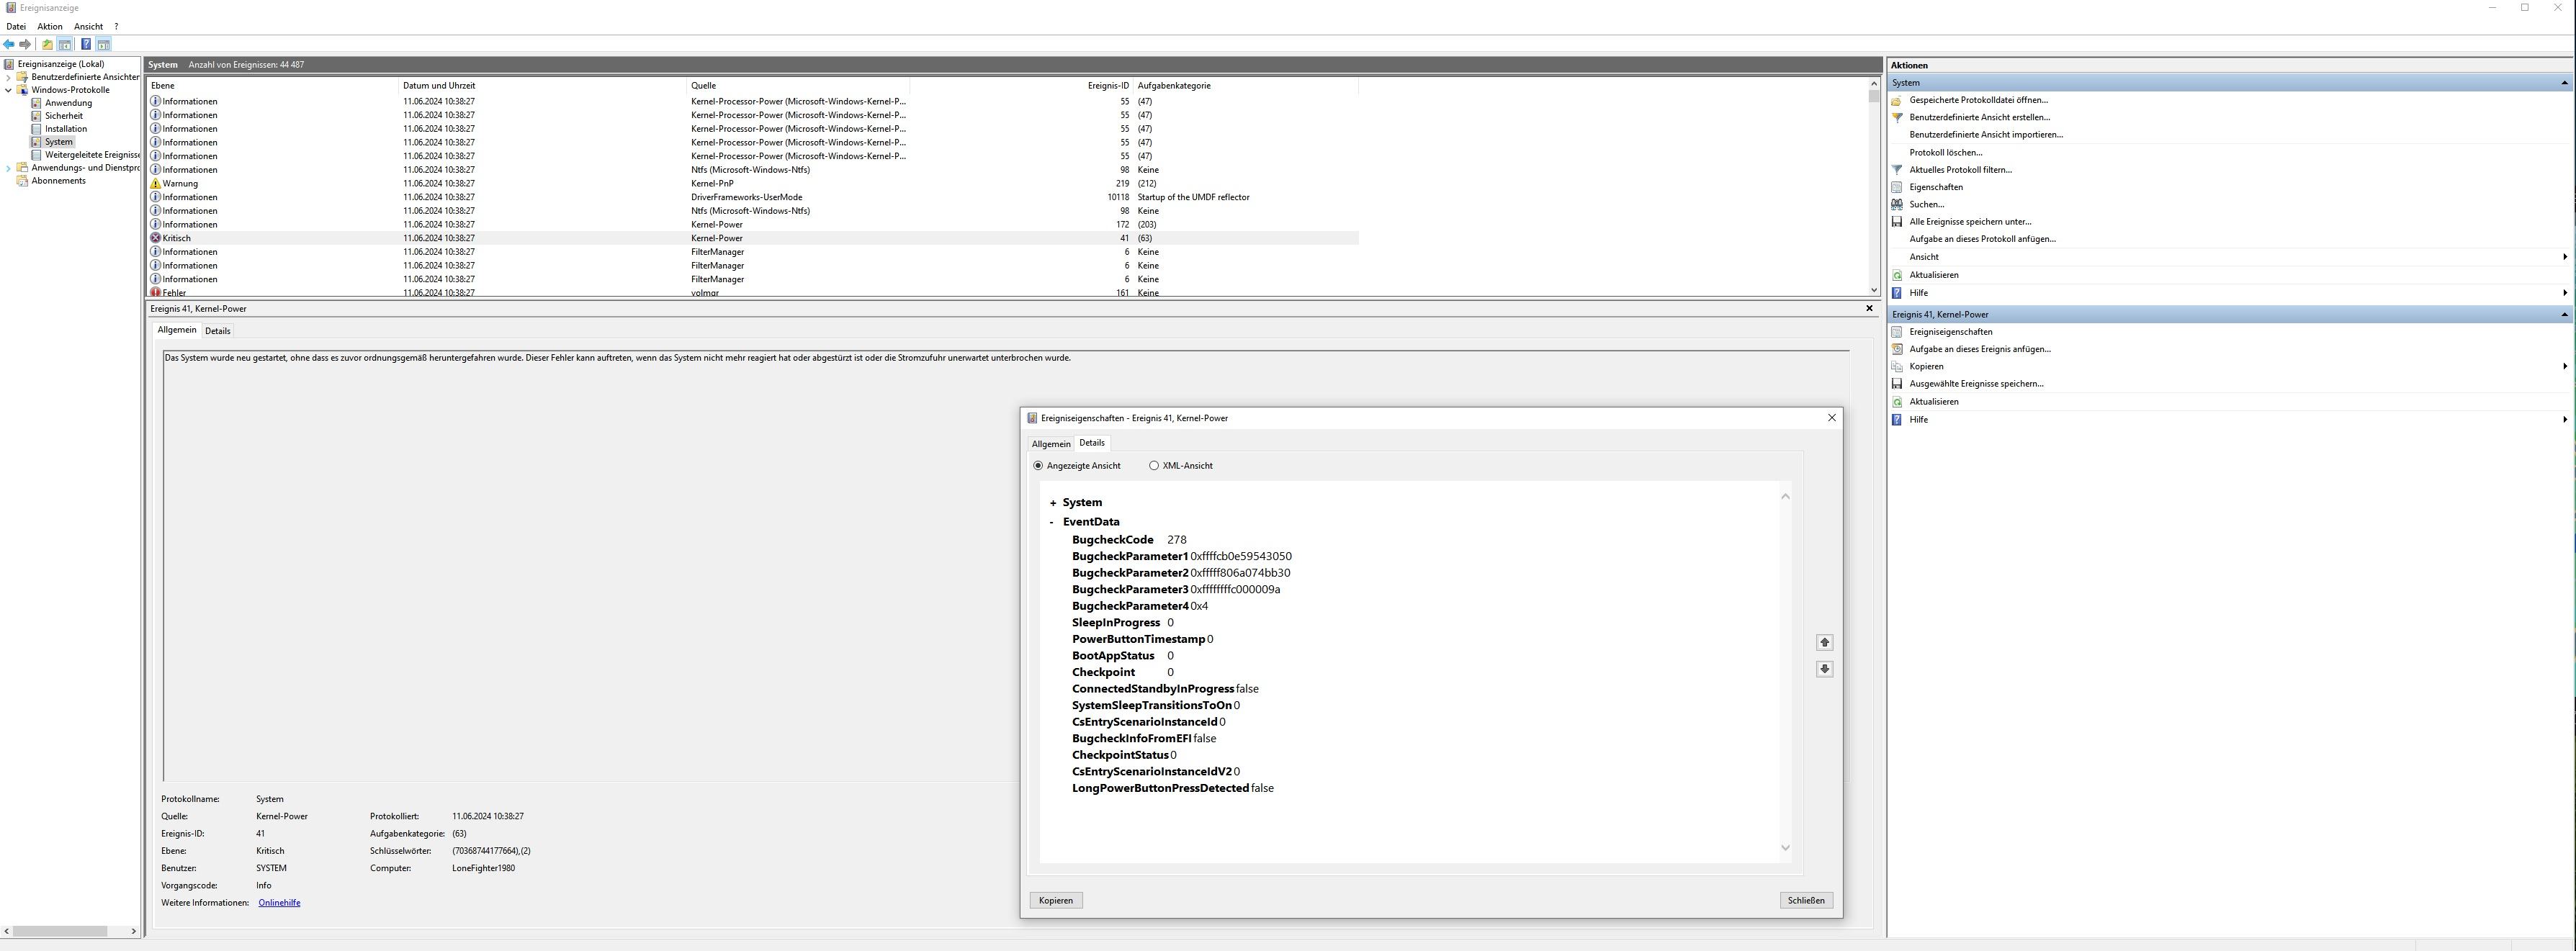This screenshot has width=2576, height=951.
Task: Click Aktualisieren under Ereignis 41 actions
Action: point(1934,402)
